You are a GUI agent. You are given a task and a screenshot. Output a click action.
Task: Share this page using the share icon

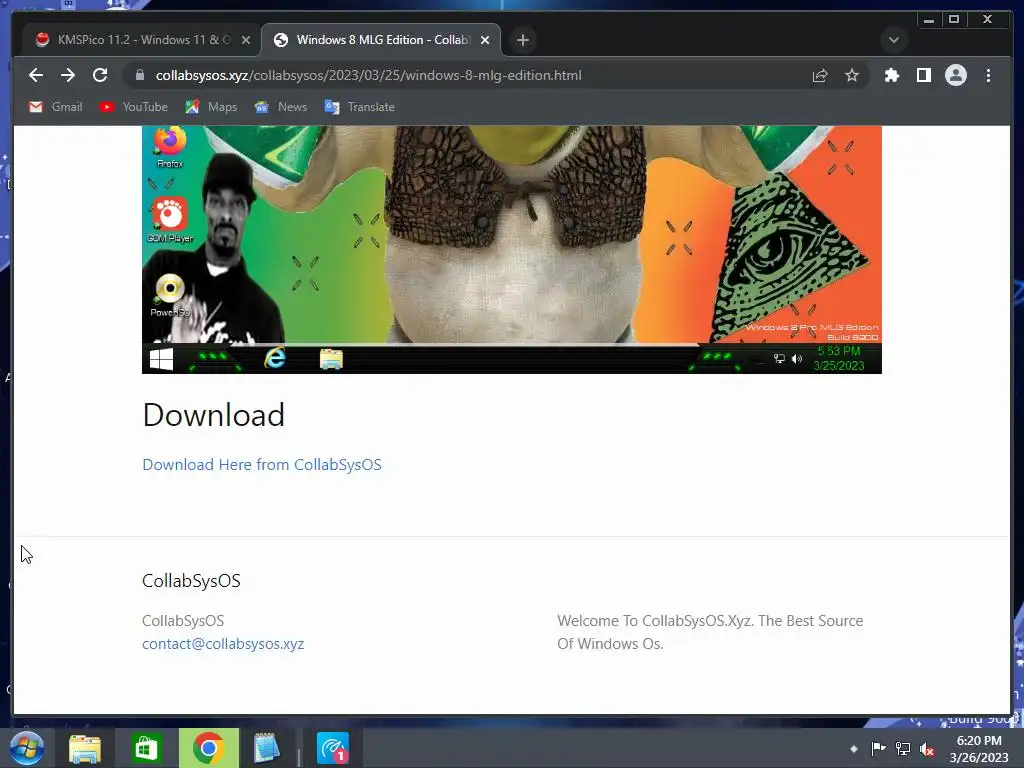820,75
